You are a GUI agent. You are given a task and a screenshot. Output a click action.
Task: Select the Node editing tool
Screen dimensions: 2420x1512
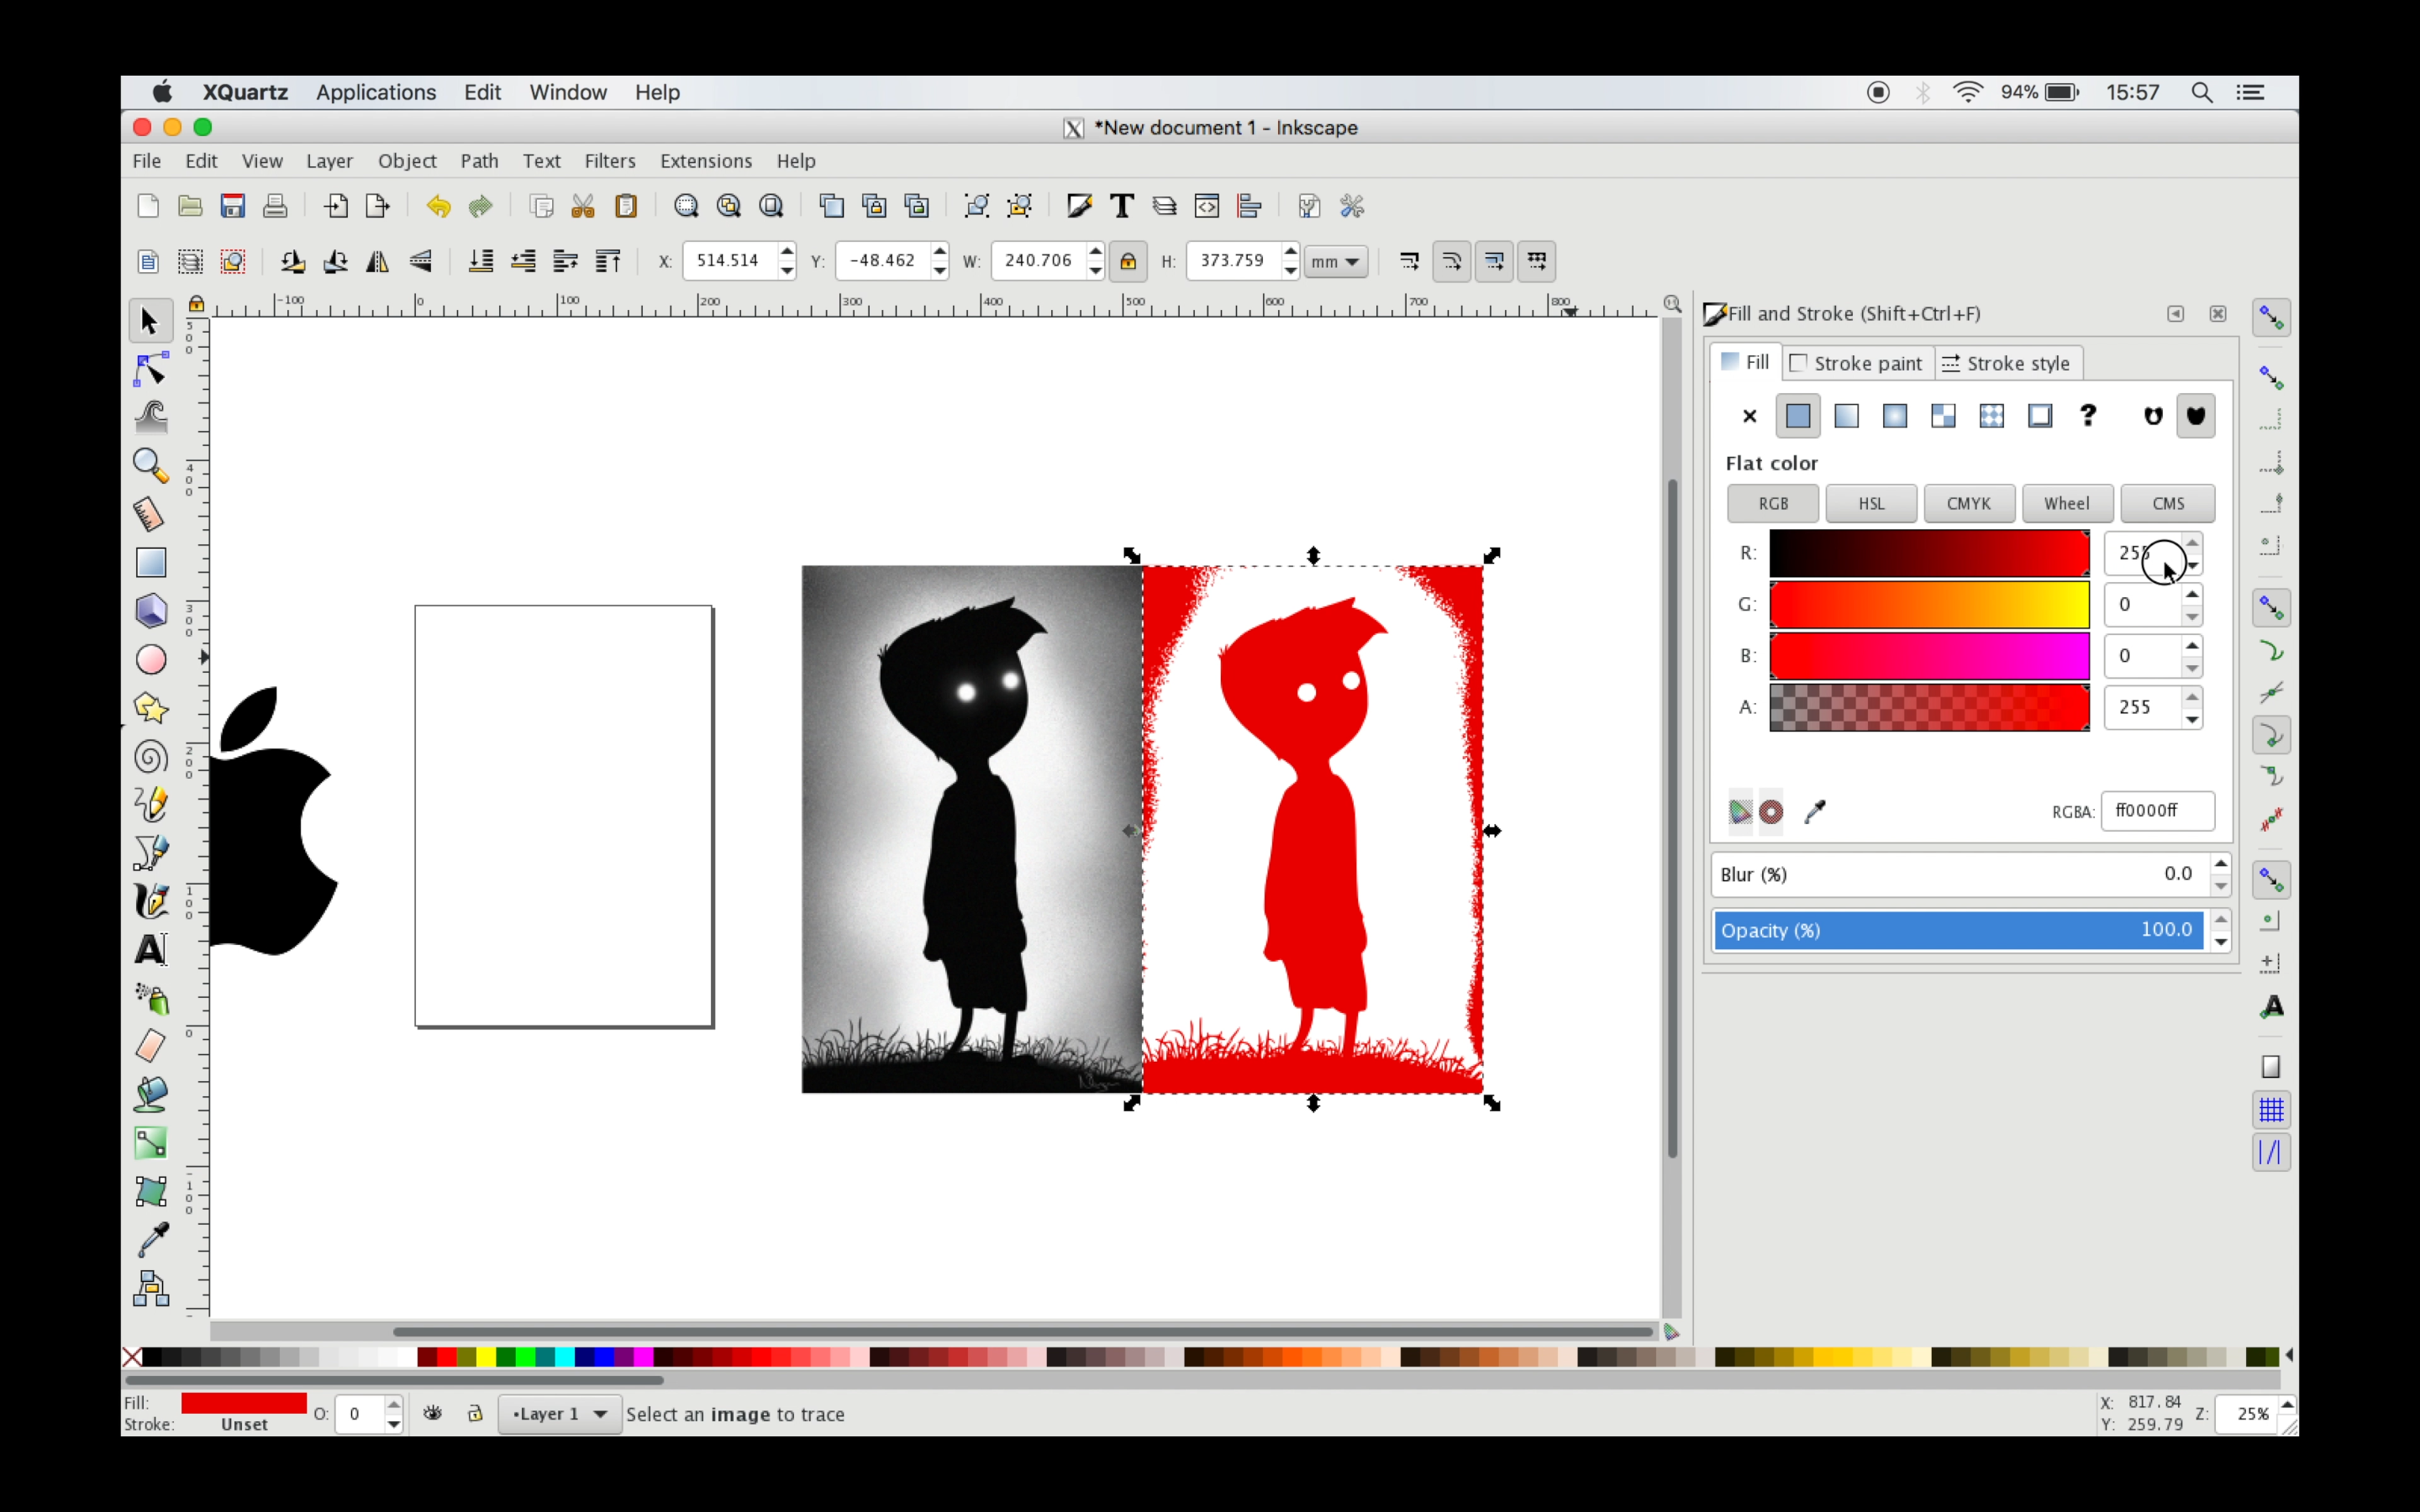[150, 368]
